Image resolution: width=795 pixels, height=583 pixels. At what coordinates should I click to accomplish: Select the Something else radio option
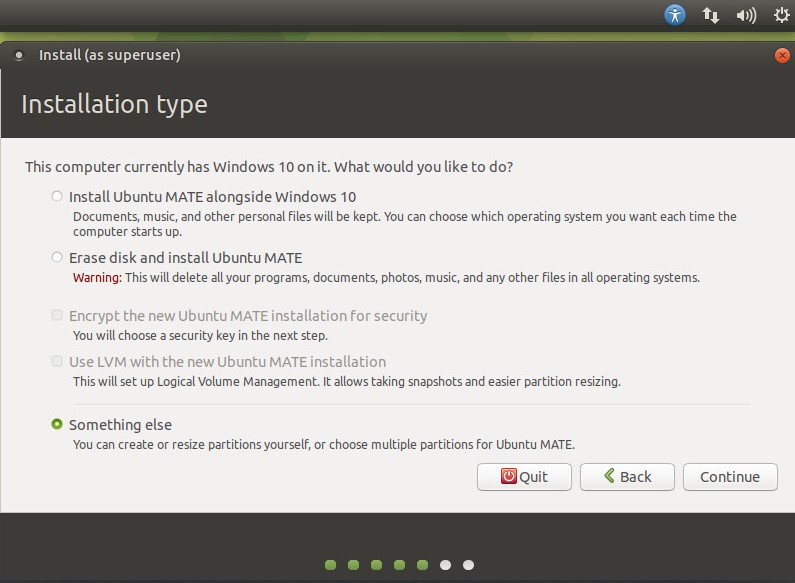pyautogui.click(x=57, y=425)
